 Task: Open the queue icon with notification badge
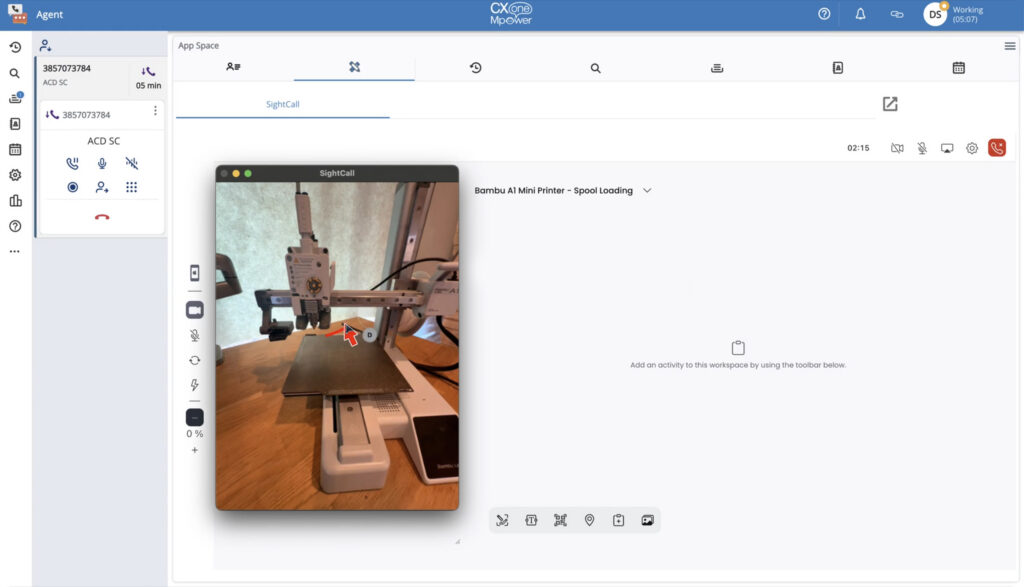tap(16, 99)
